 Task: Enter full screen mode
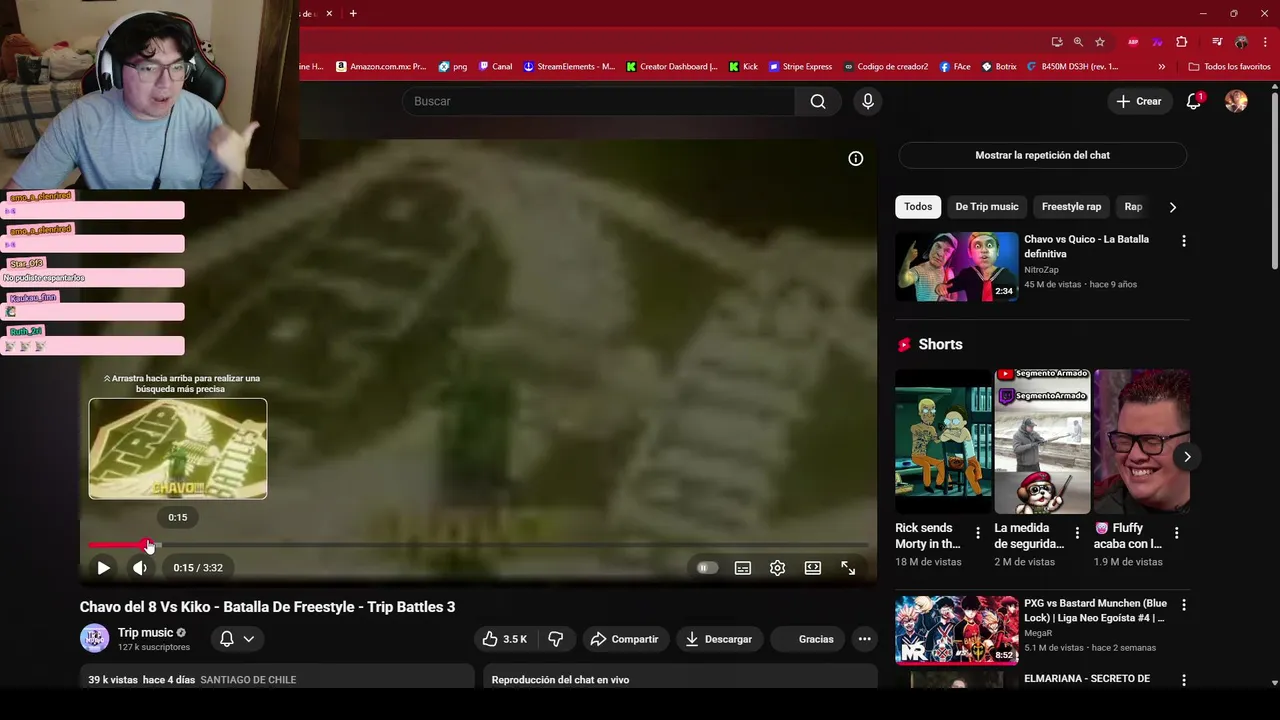point(848,568)
